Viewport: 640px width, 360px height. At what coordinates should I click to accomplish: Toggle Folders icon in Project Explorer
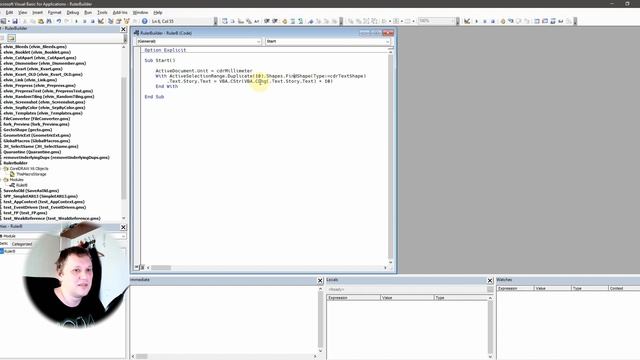pos(11,38)
